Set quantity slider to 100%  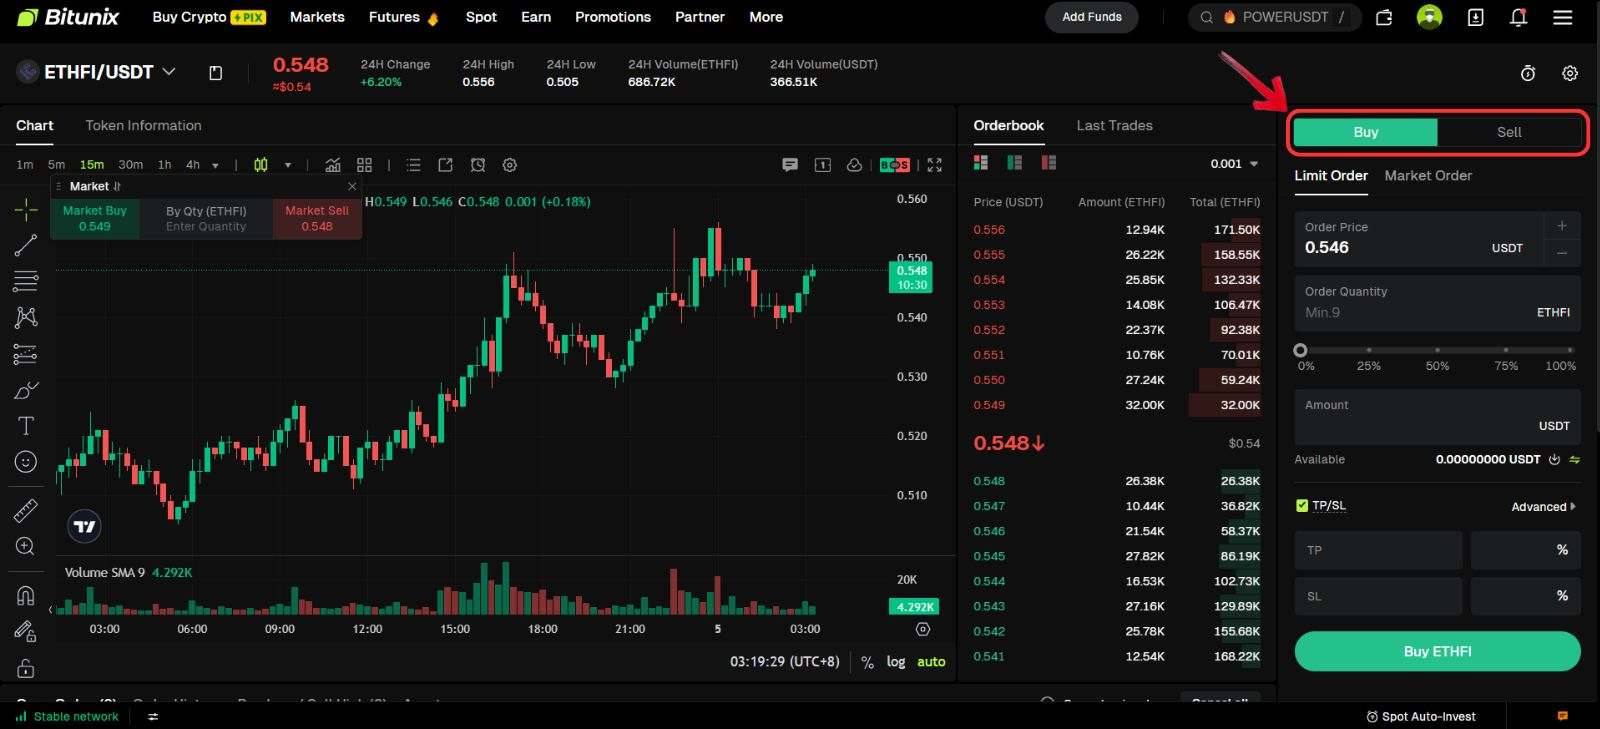(x=1570, y=350)
